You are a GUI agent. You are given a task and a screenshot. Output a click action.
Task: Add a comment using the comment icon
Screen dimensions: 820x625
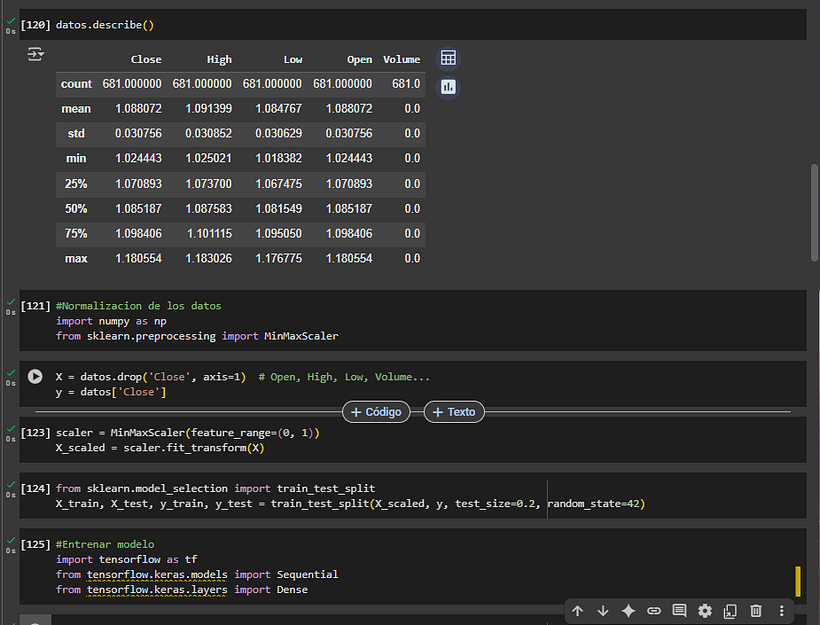click(x=679, y=610)
